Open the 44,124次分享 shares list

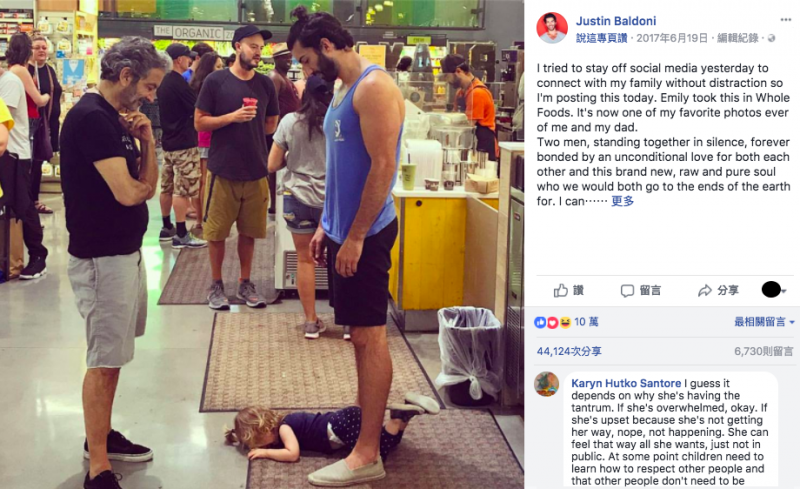tap(569, 351)
